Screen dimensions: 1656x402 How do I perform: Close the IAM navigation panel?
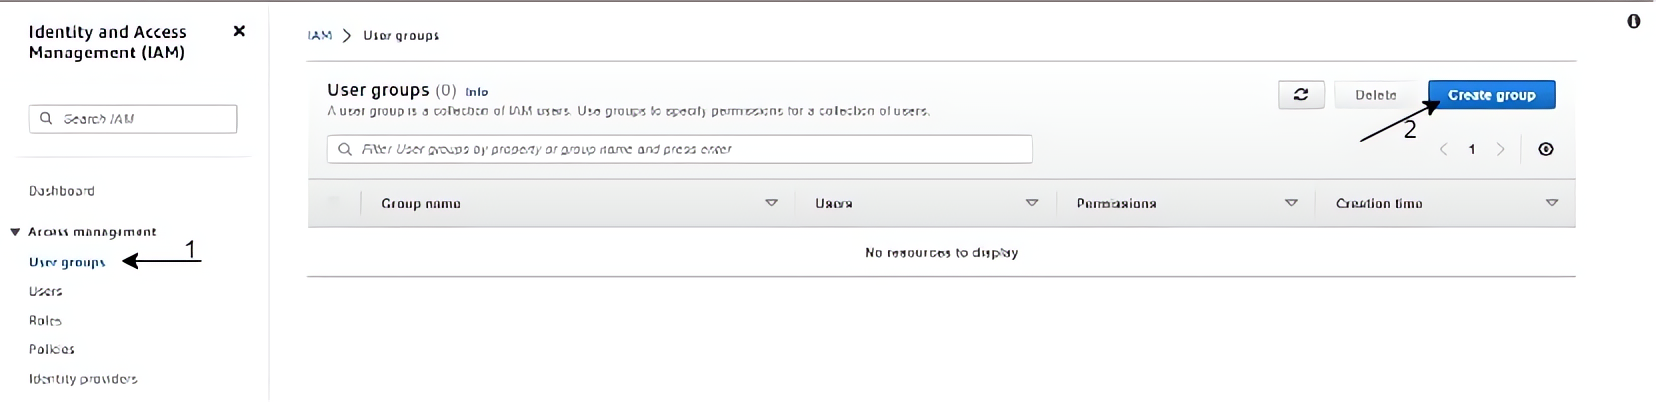(x=239, y=31)
